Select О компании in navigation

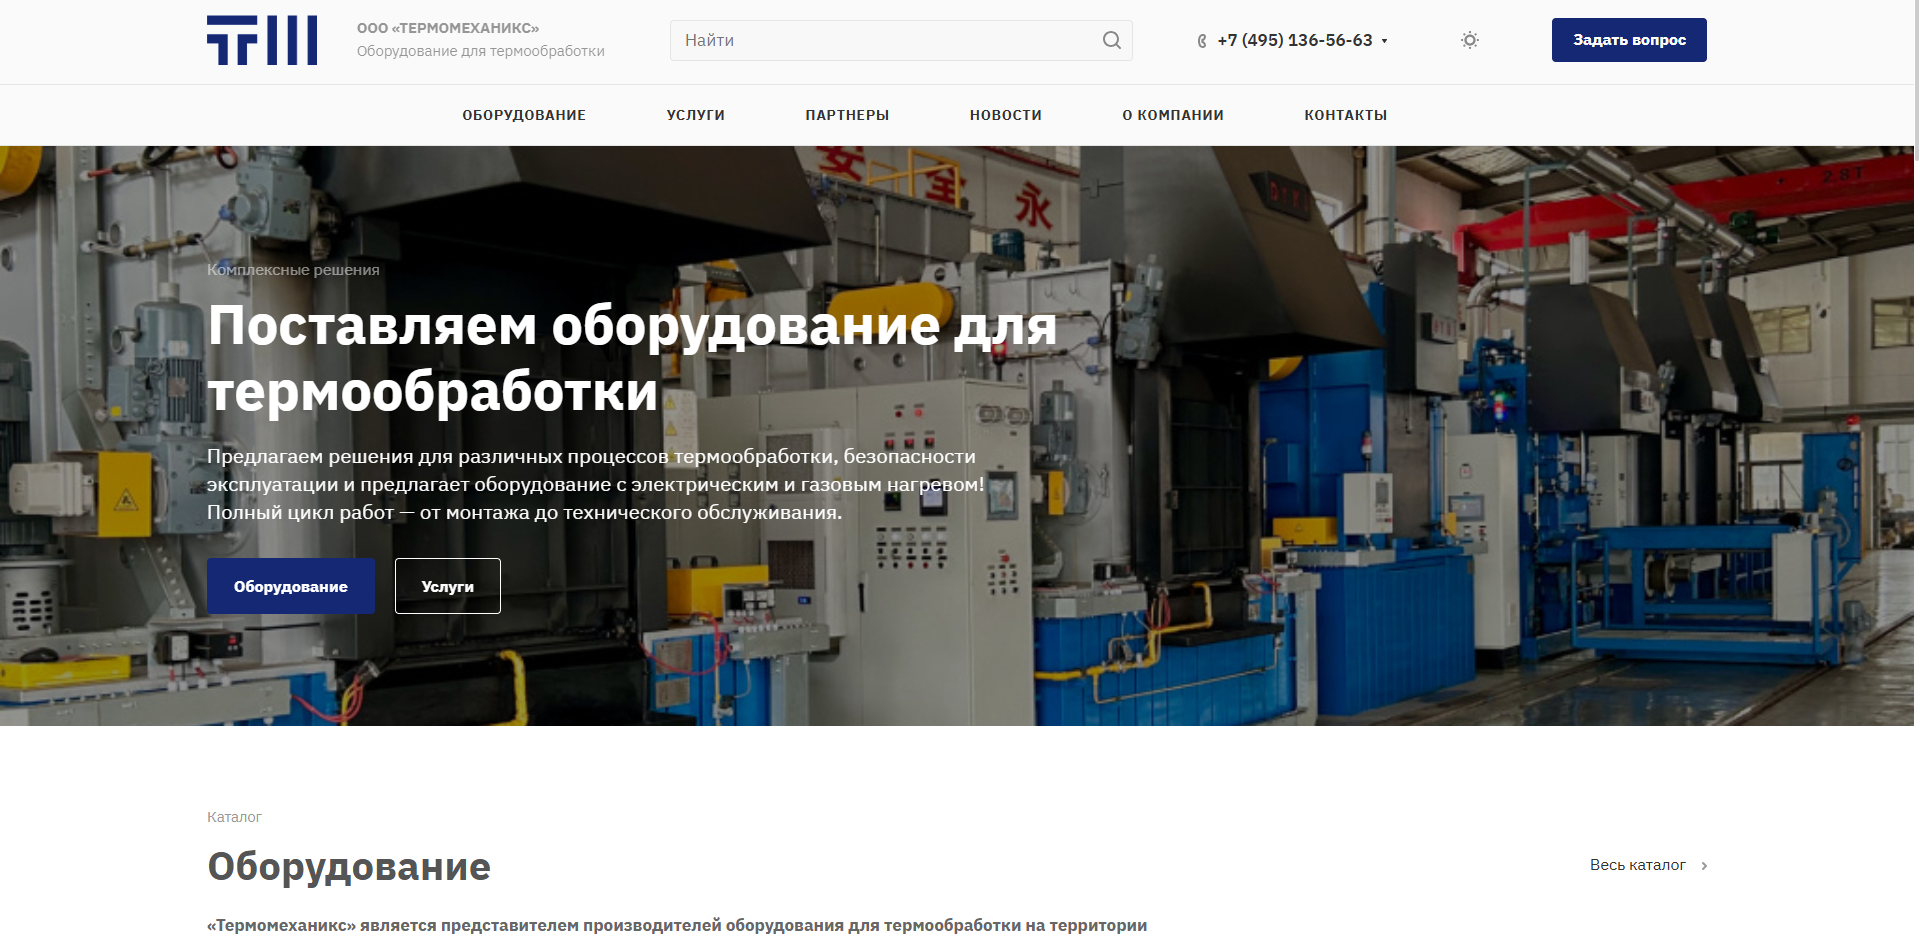point(1172,115)
